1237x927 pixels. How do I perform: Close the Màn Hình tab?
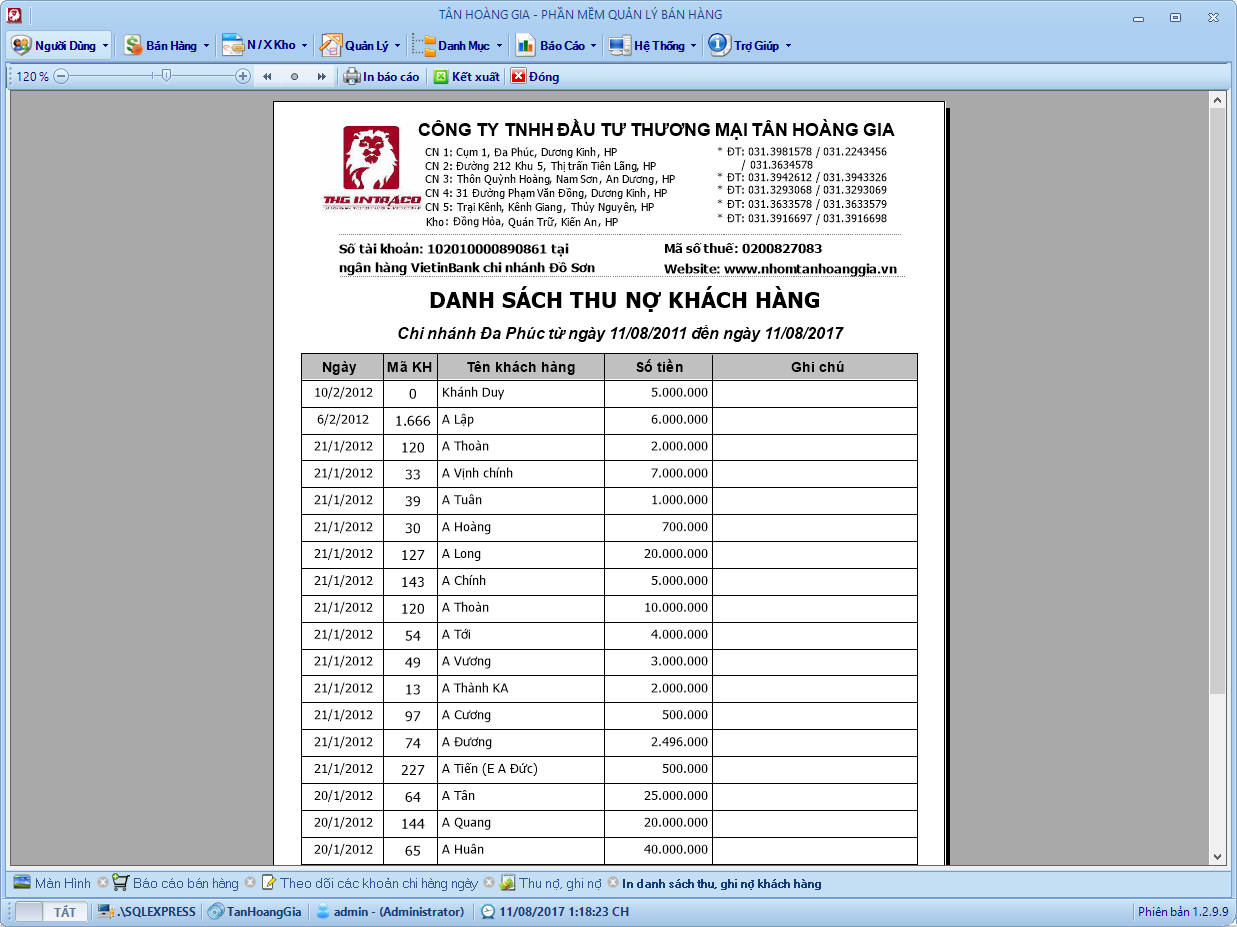102,883
